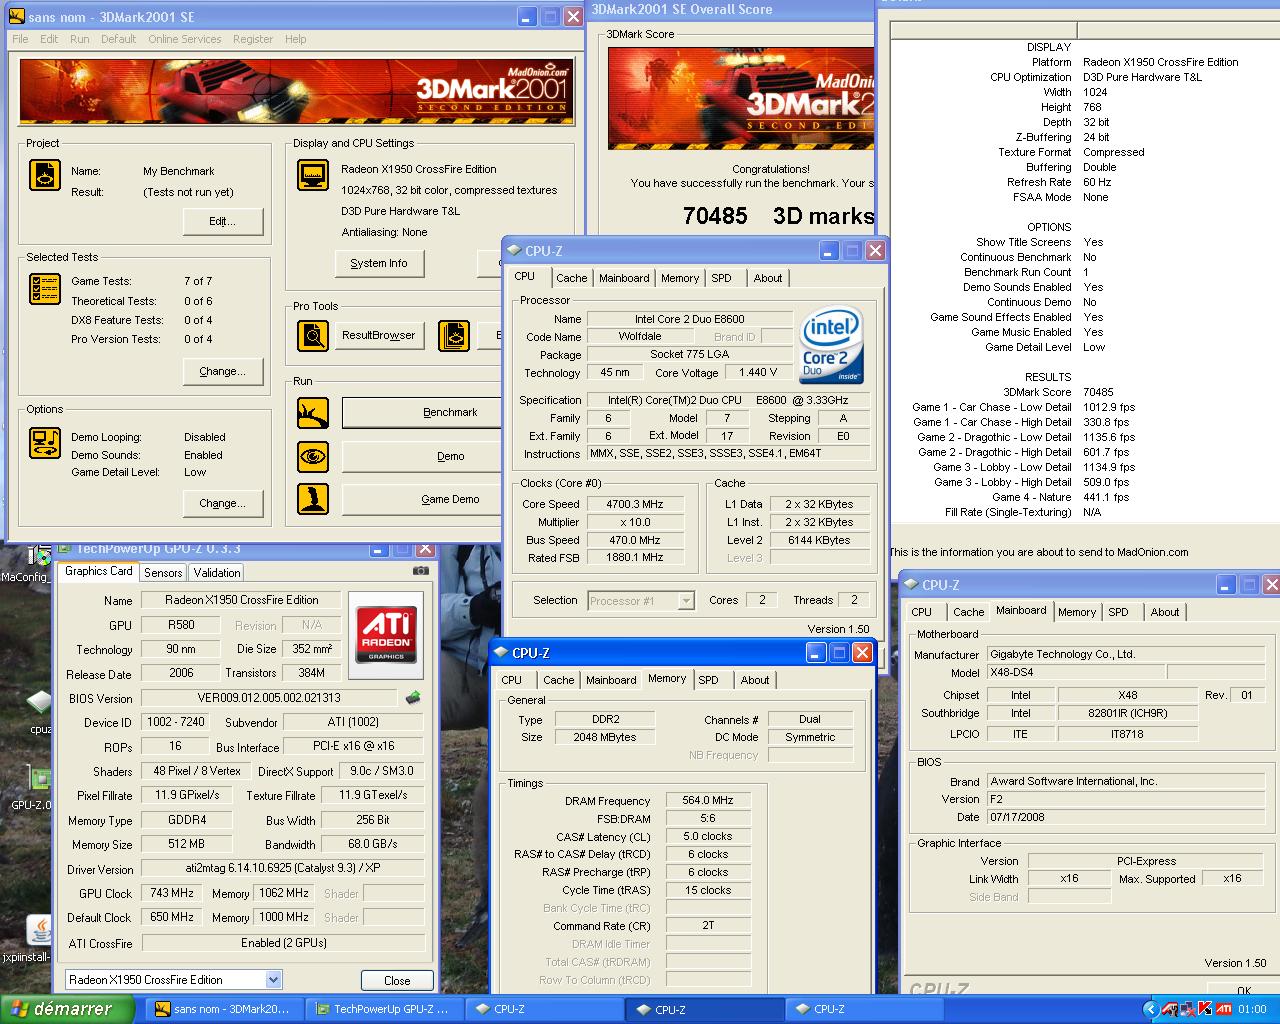The width and height of the screenshot is (1280, 1024).
Task: Open the SPD tab in CPU-Z memory window
Action: point(708,680)
